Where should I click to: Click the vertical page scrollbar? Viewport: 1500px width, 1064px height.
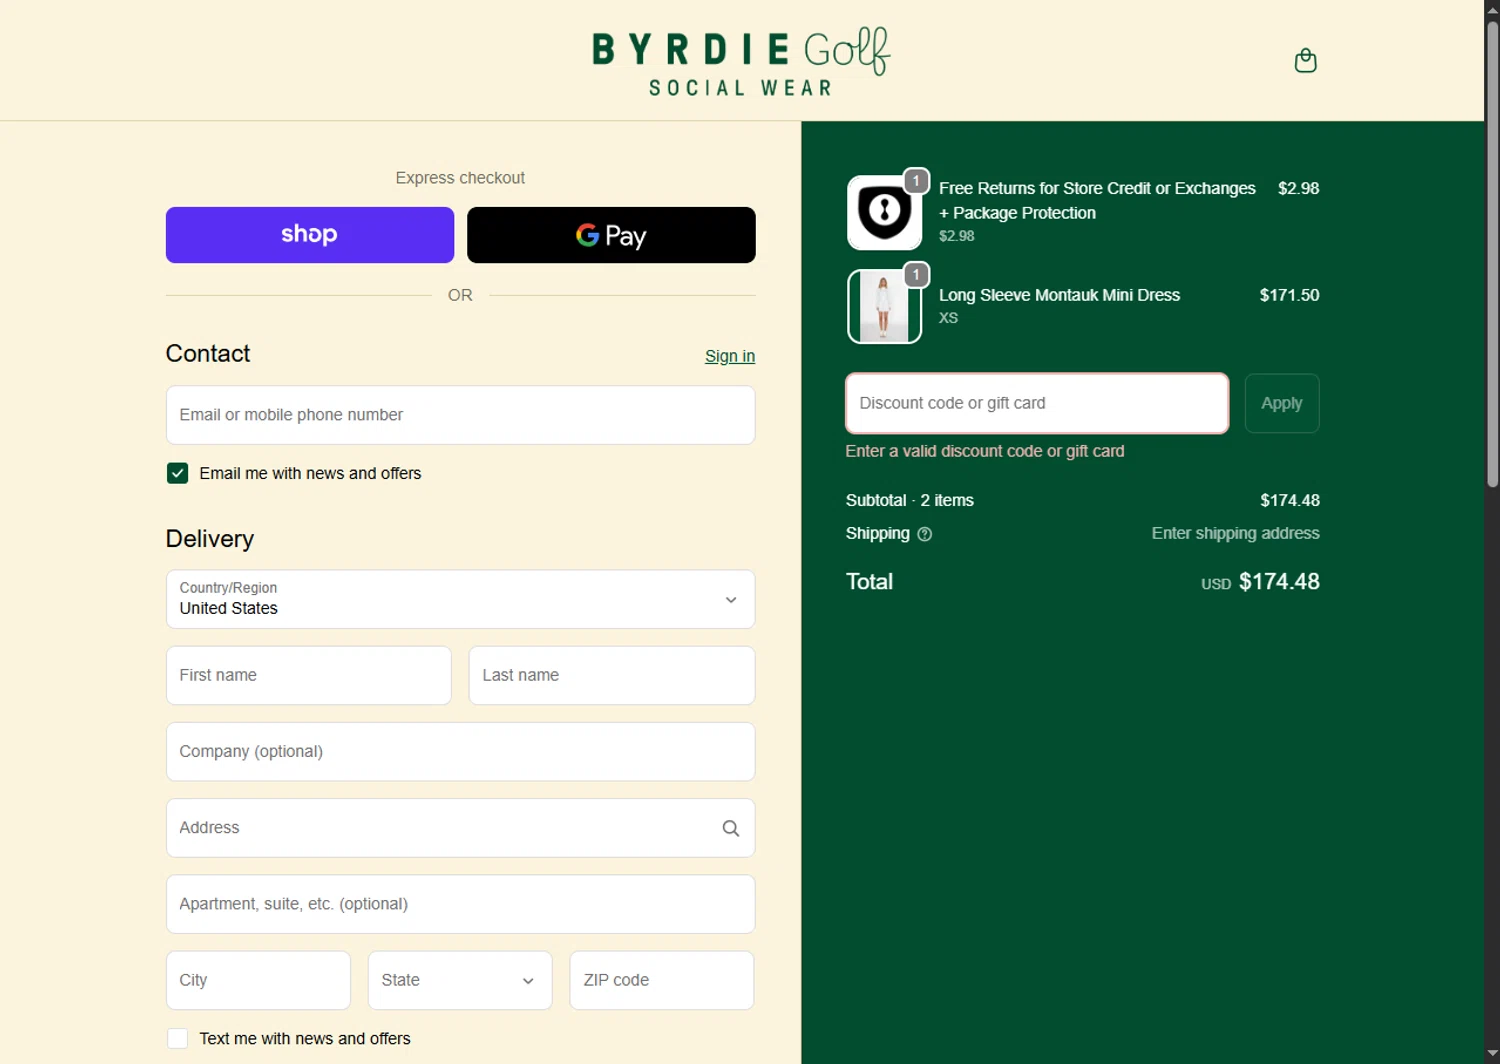[x=1492, y=255]
